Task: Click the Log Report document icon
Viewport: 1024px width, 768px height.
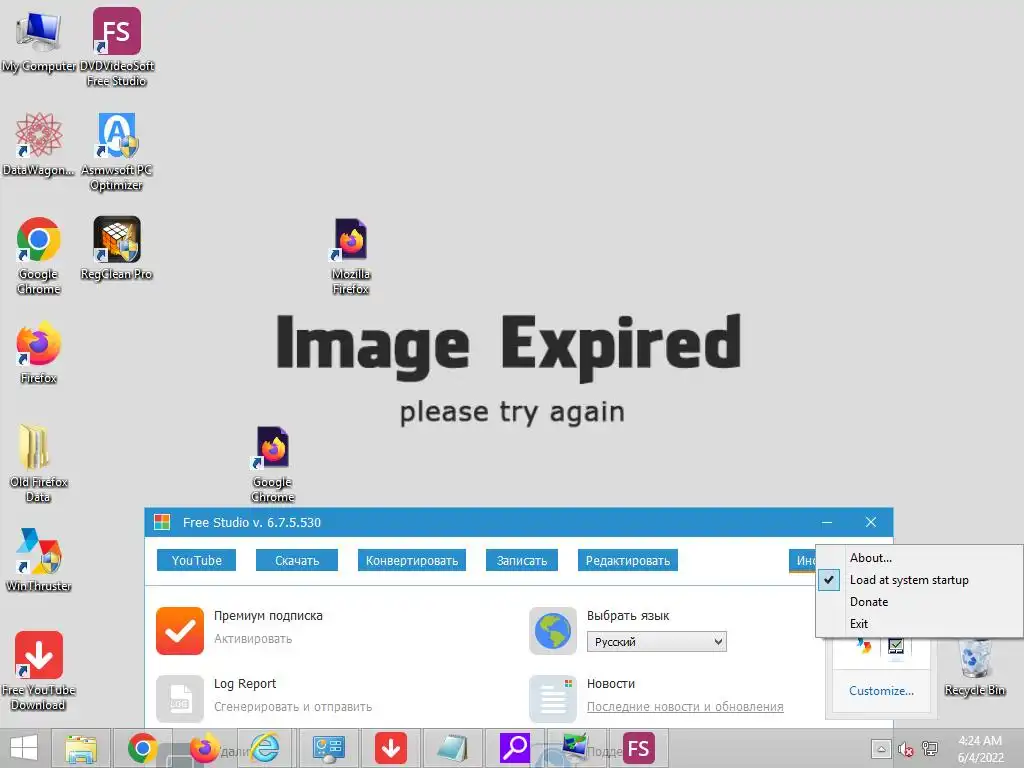Action: click(180, 698)
